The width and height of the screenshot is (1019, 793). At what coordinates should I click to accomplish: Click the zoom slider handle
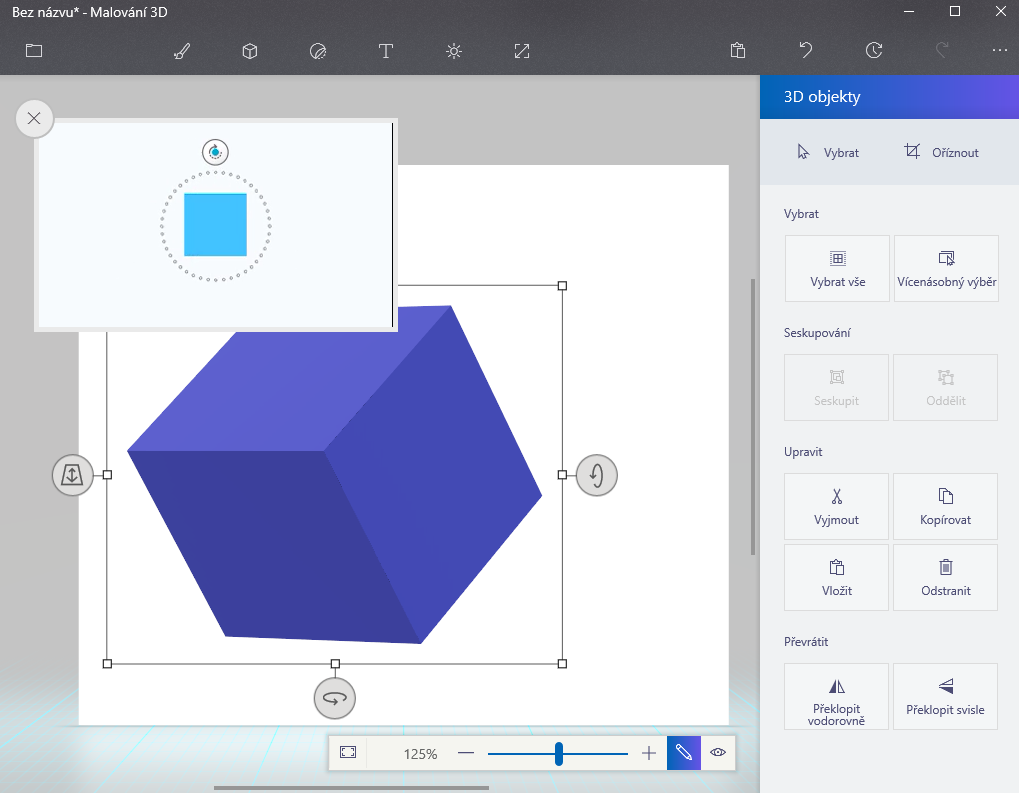point(559,753)
